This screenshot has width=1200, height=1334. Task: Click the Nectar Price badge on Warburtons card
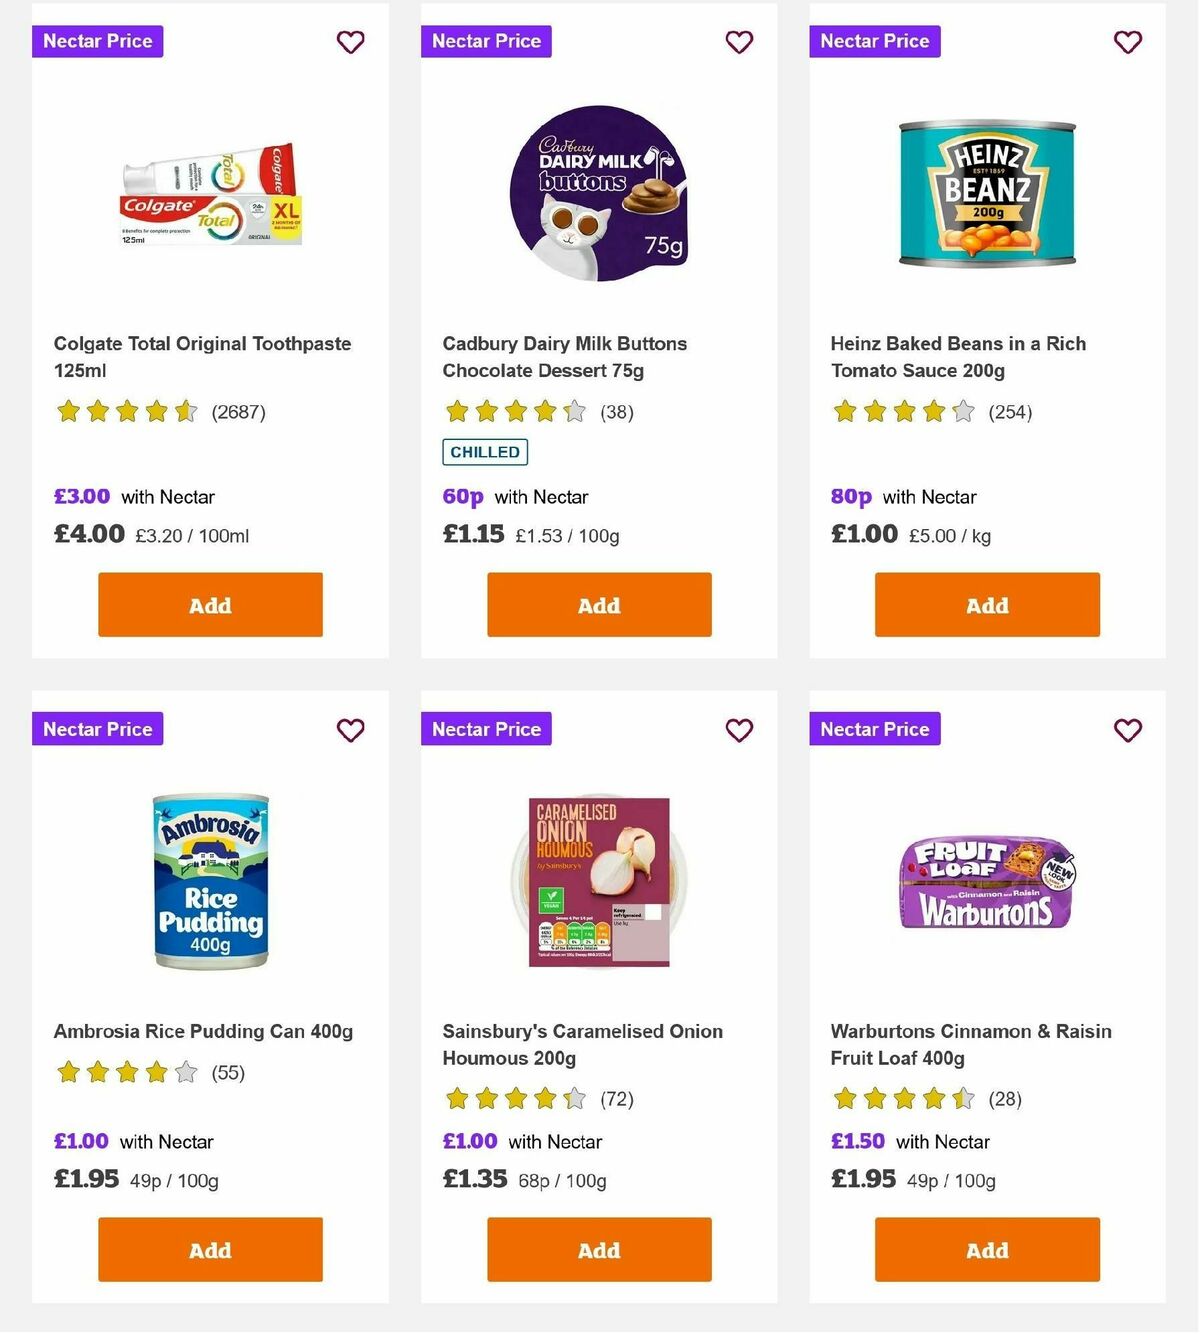point(874,729)
